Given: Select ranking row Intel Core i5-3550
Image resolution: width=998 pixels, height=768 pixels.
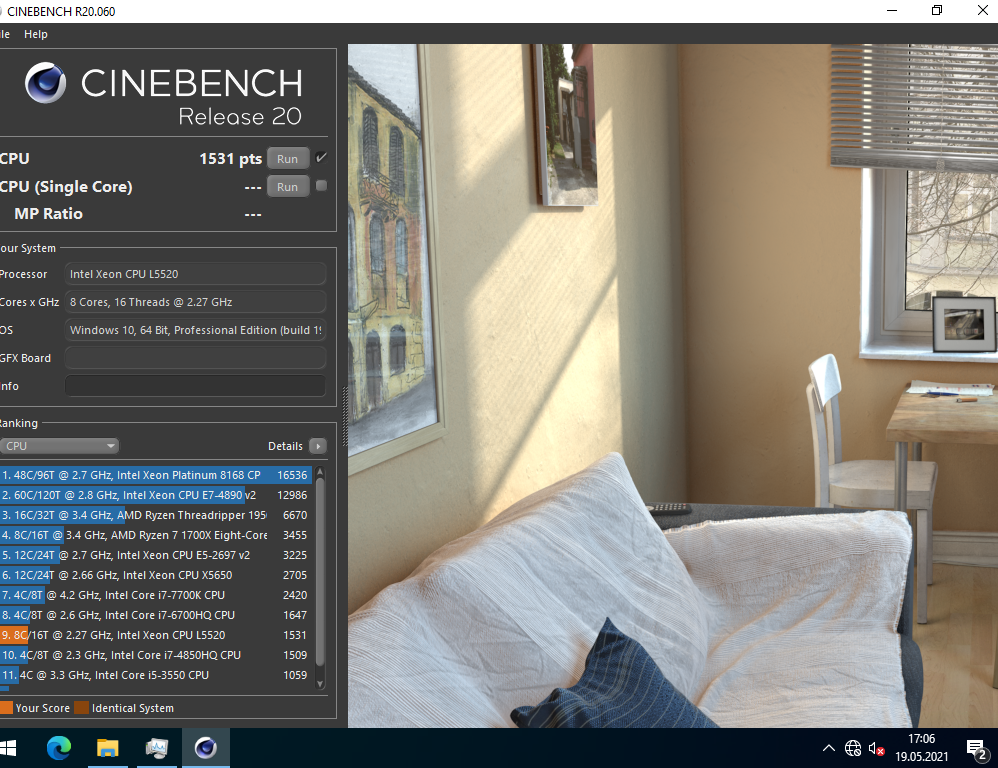Looking at the screenshot, I should point(156,675).
